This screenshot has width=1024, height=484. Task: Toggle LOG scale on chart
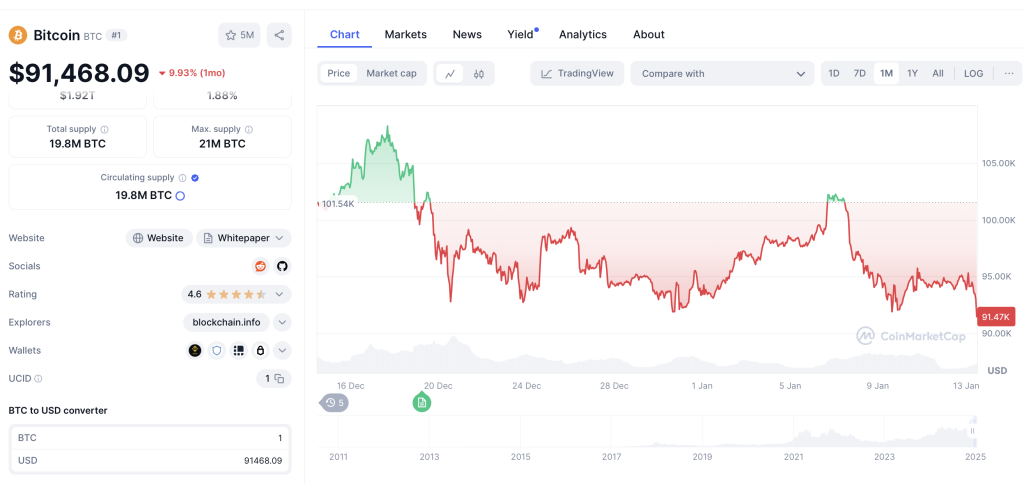pyautogui.click(x=973, y=74)
